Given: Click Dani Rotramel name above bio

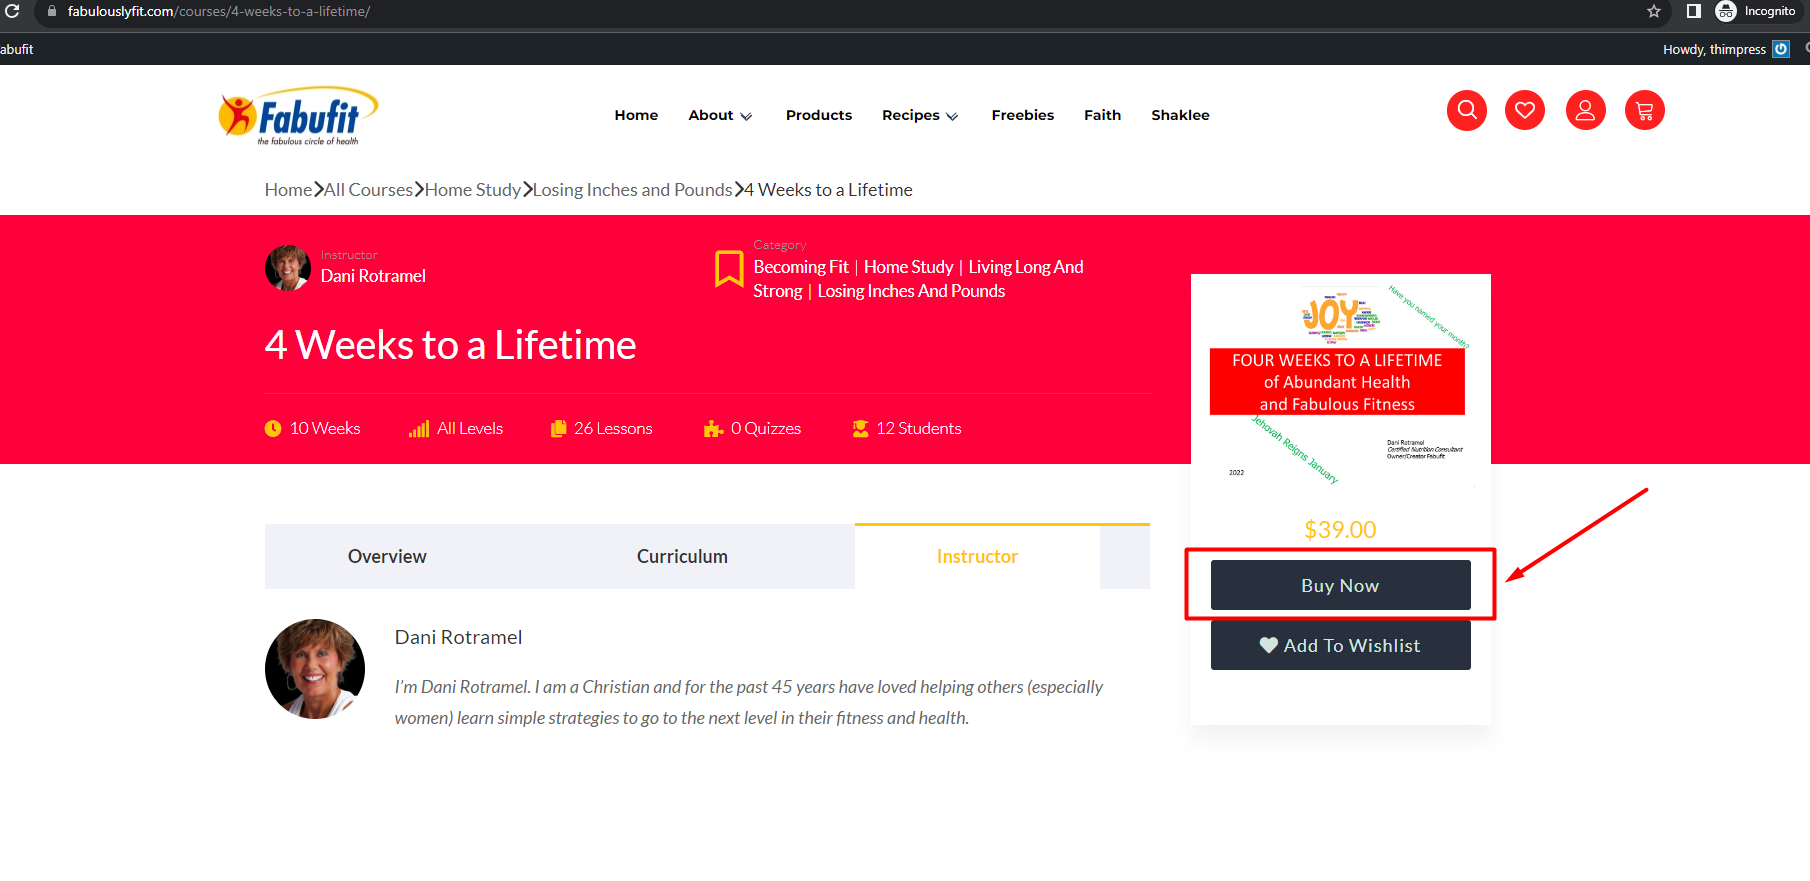Looking at the screenshot, I should point(458,637).
